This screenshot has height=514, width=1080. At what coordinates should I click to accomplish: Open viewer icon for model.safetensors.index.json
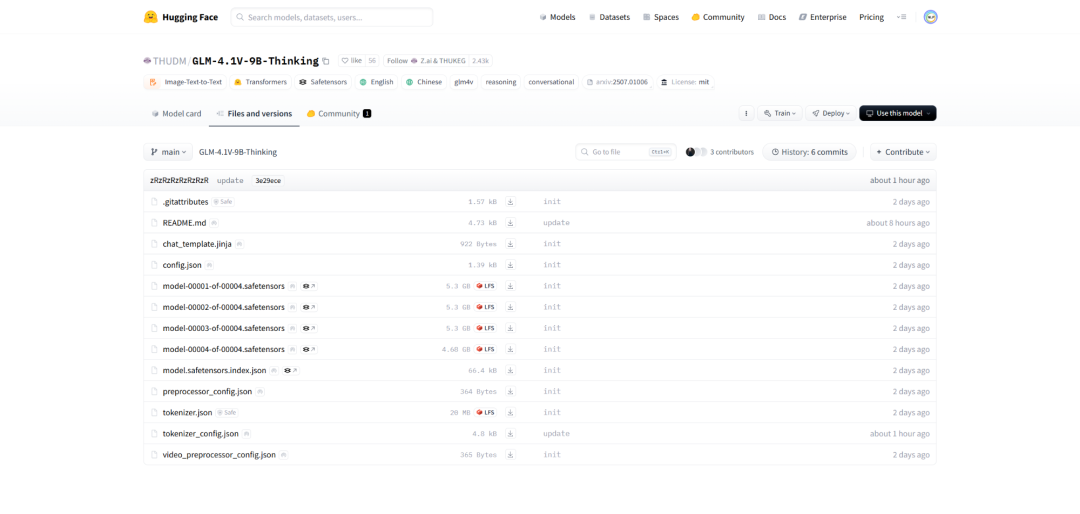(291, 370)
